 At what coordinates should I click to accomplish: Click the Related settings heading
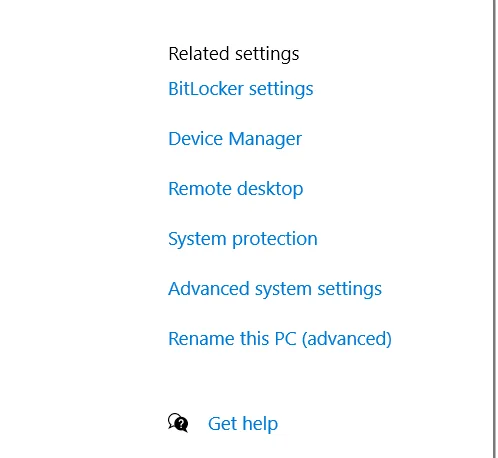(x=234, y=54)
